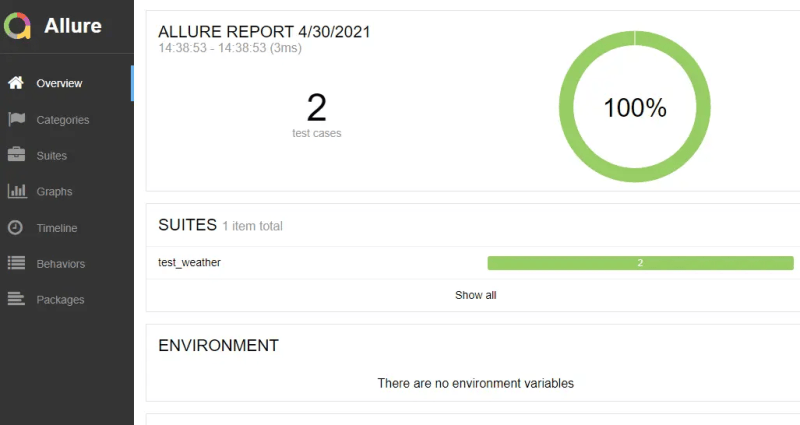Open the test_weather suite

[x=189, y=263]
